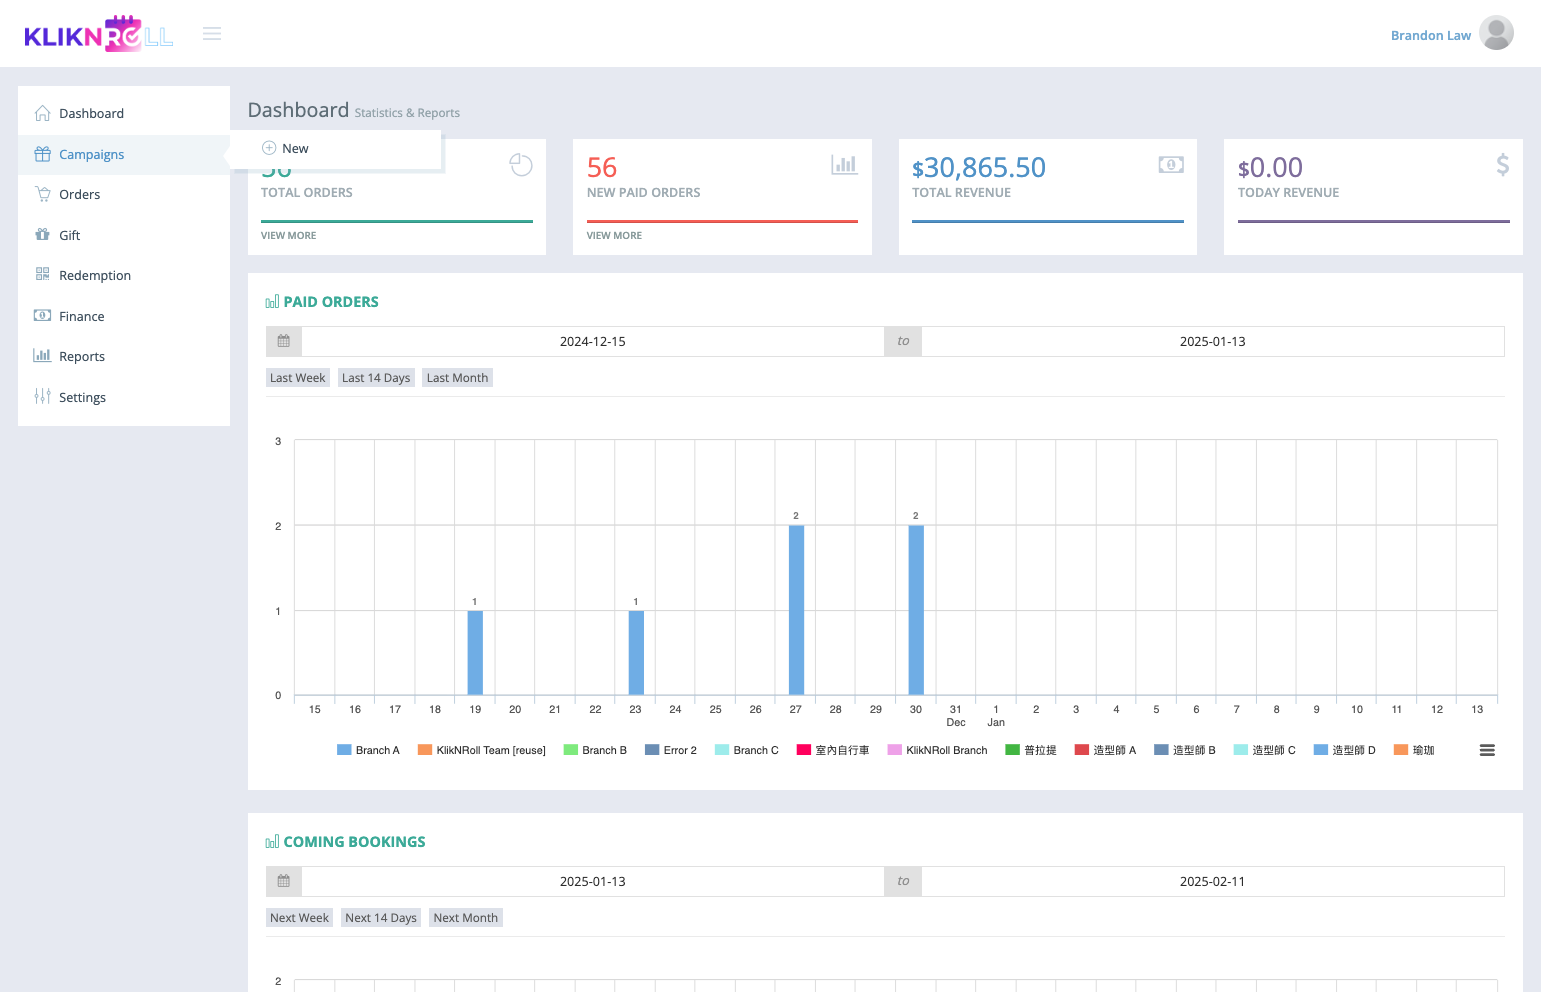Click the Finance money icon
Image resolution: width=1541 pixels, height=992 pixels.
(42, 315)
